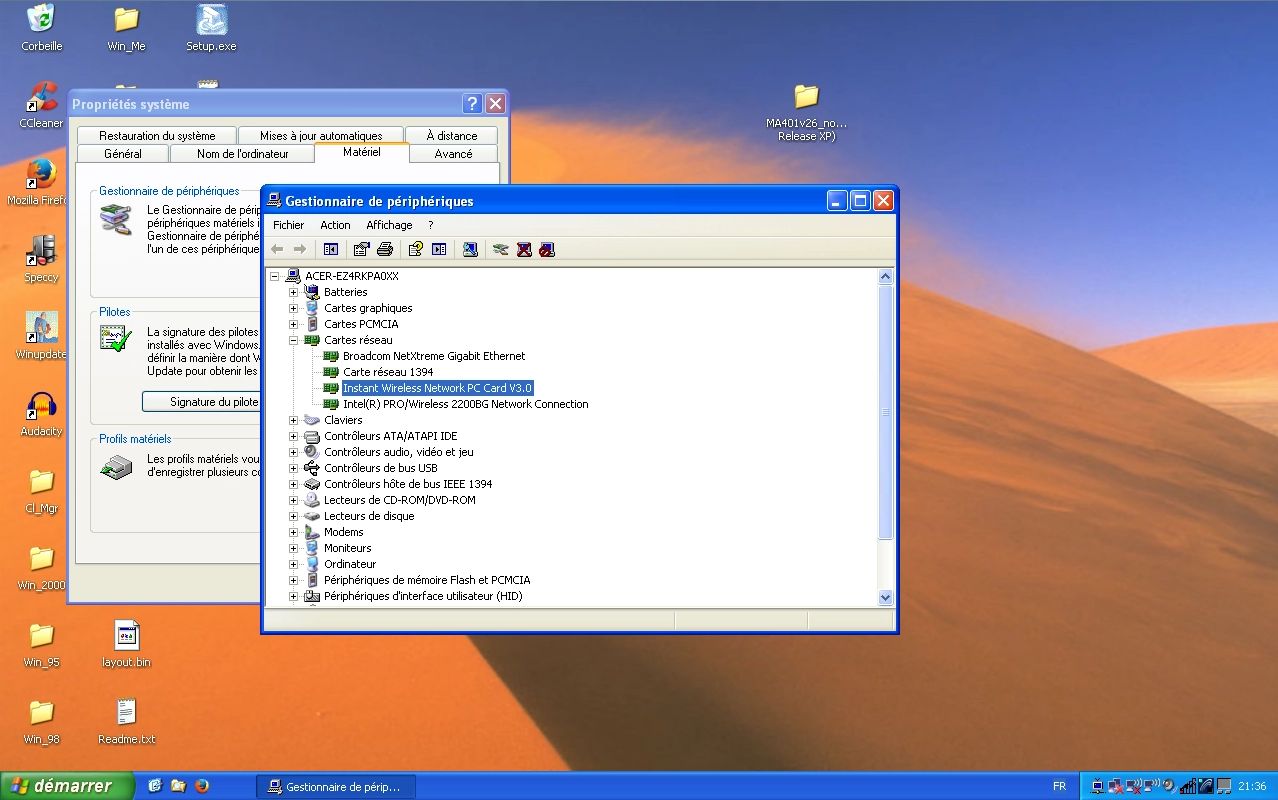
Task: Collapse the Cartes réseau node
Action: [294, 340]
